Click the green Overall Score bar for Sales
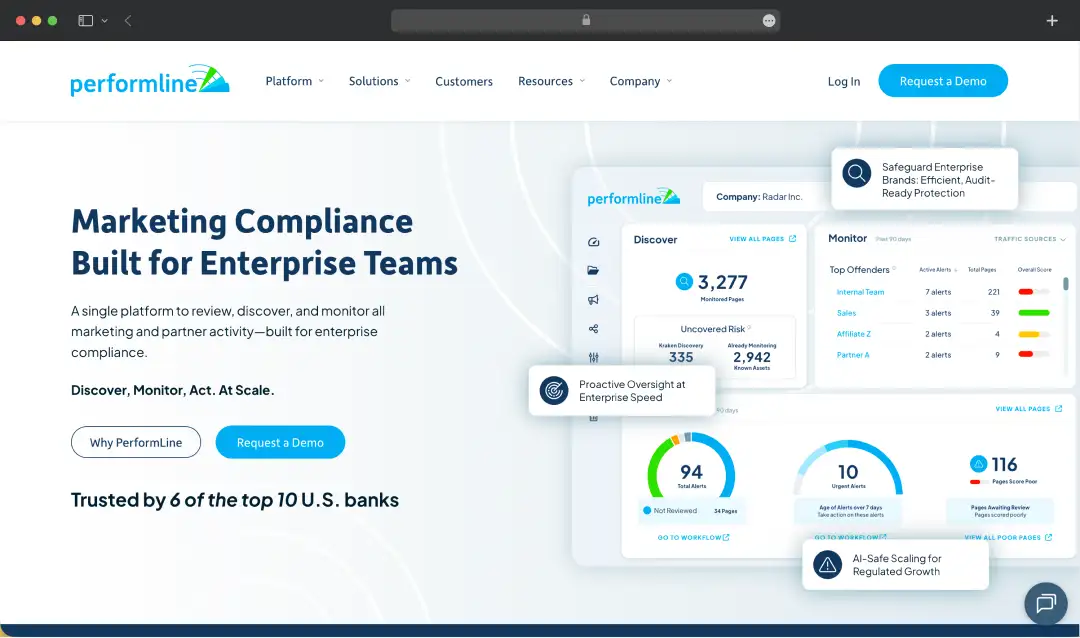Viewport: 1080px width, 638px height. click(x=1034, y=312)
